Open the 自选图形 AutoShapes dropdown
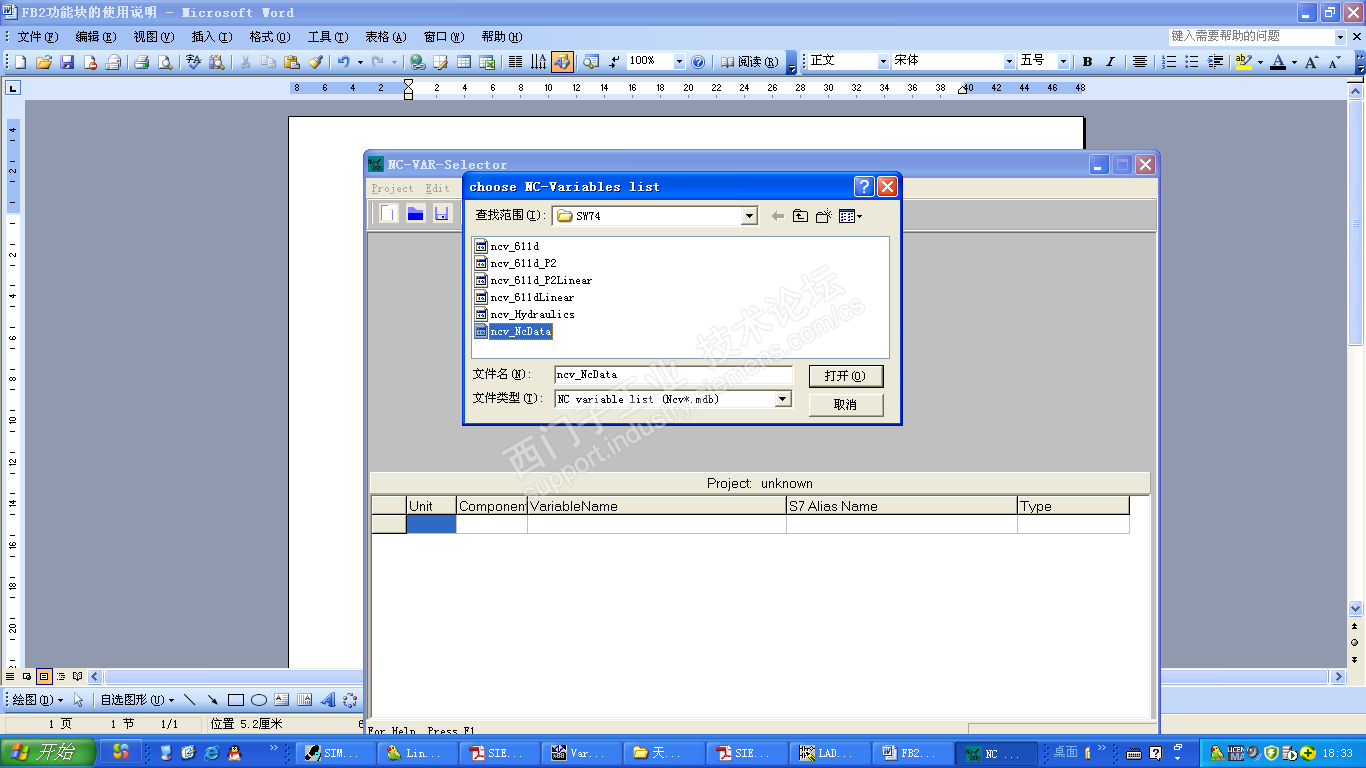 point(137,700)
